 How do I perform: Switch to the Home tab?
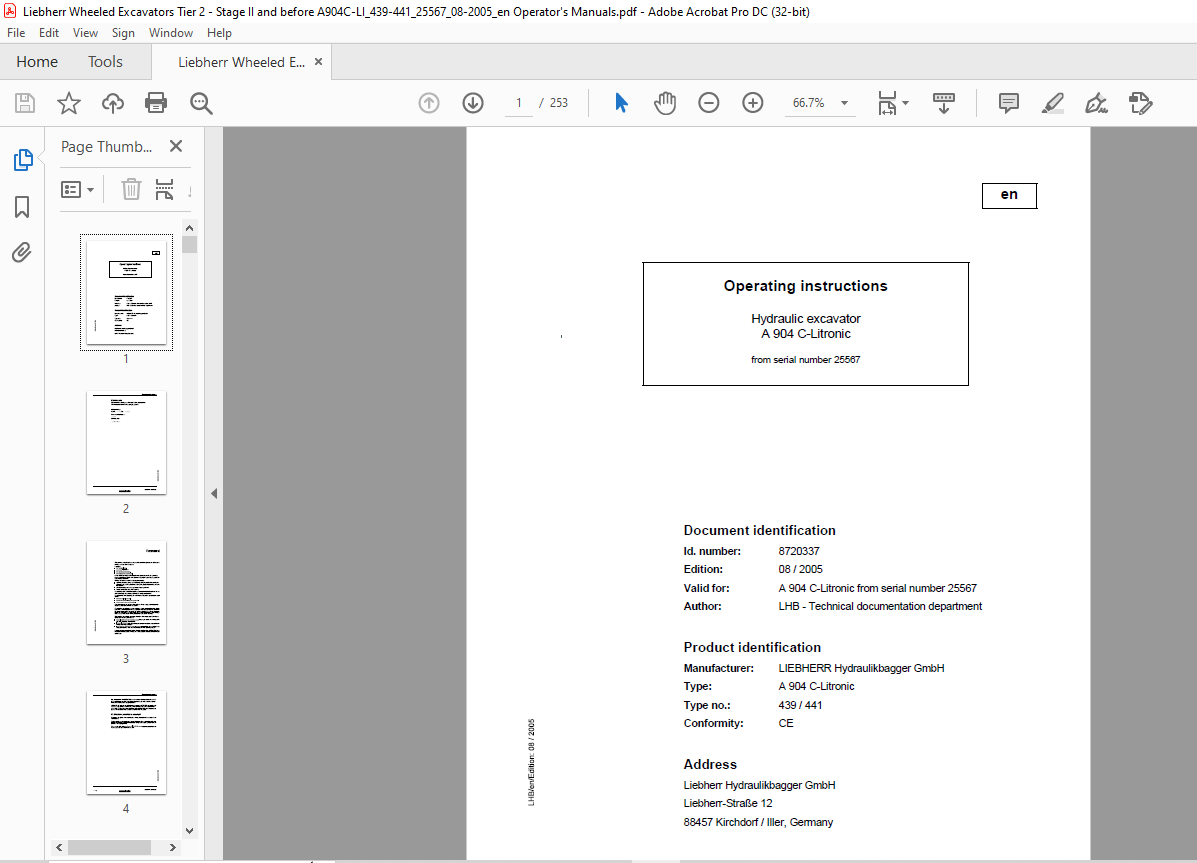(37, 62)
